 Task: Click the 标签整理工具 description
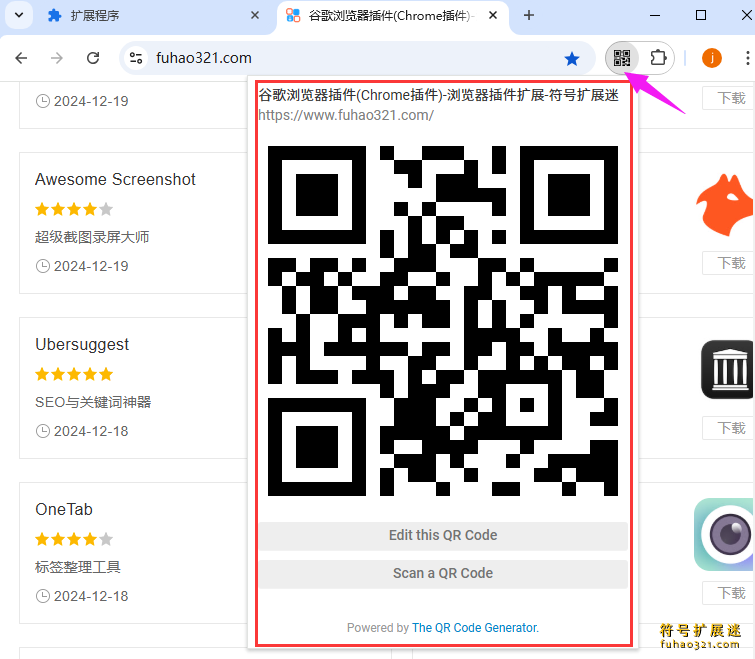(78, 567)
